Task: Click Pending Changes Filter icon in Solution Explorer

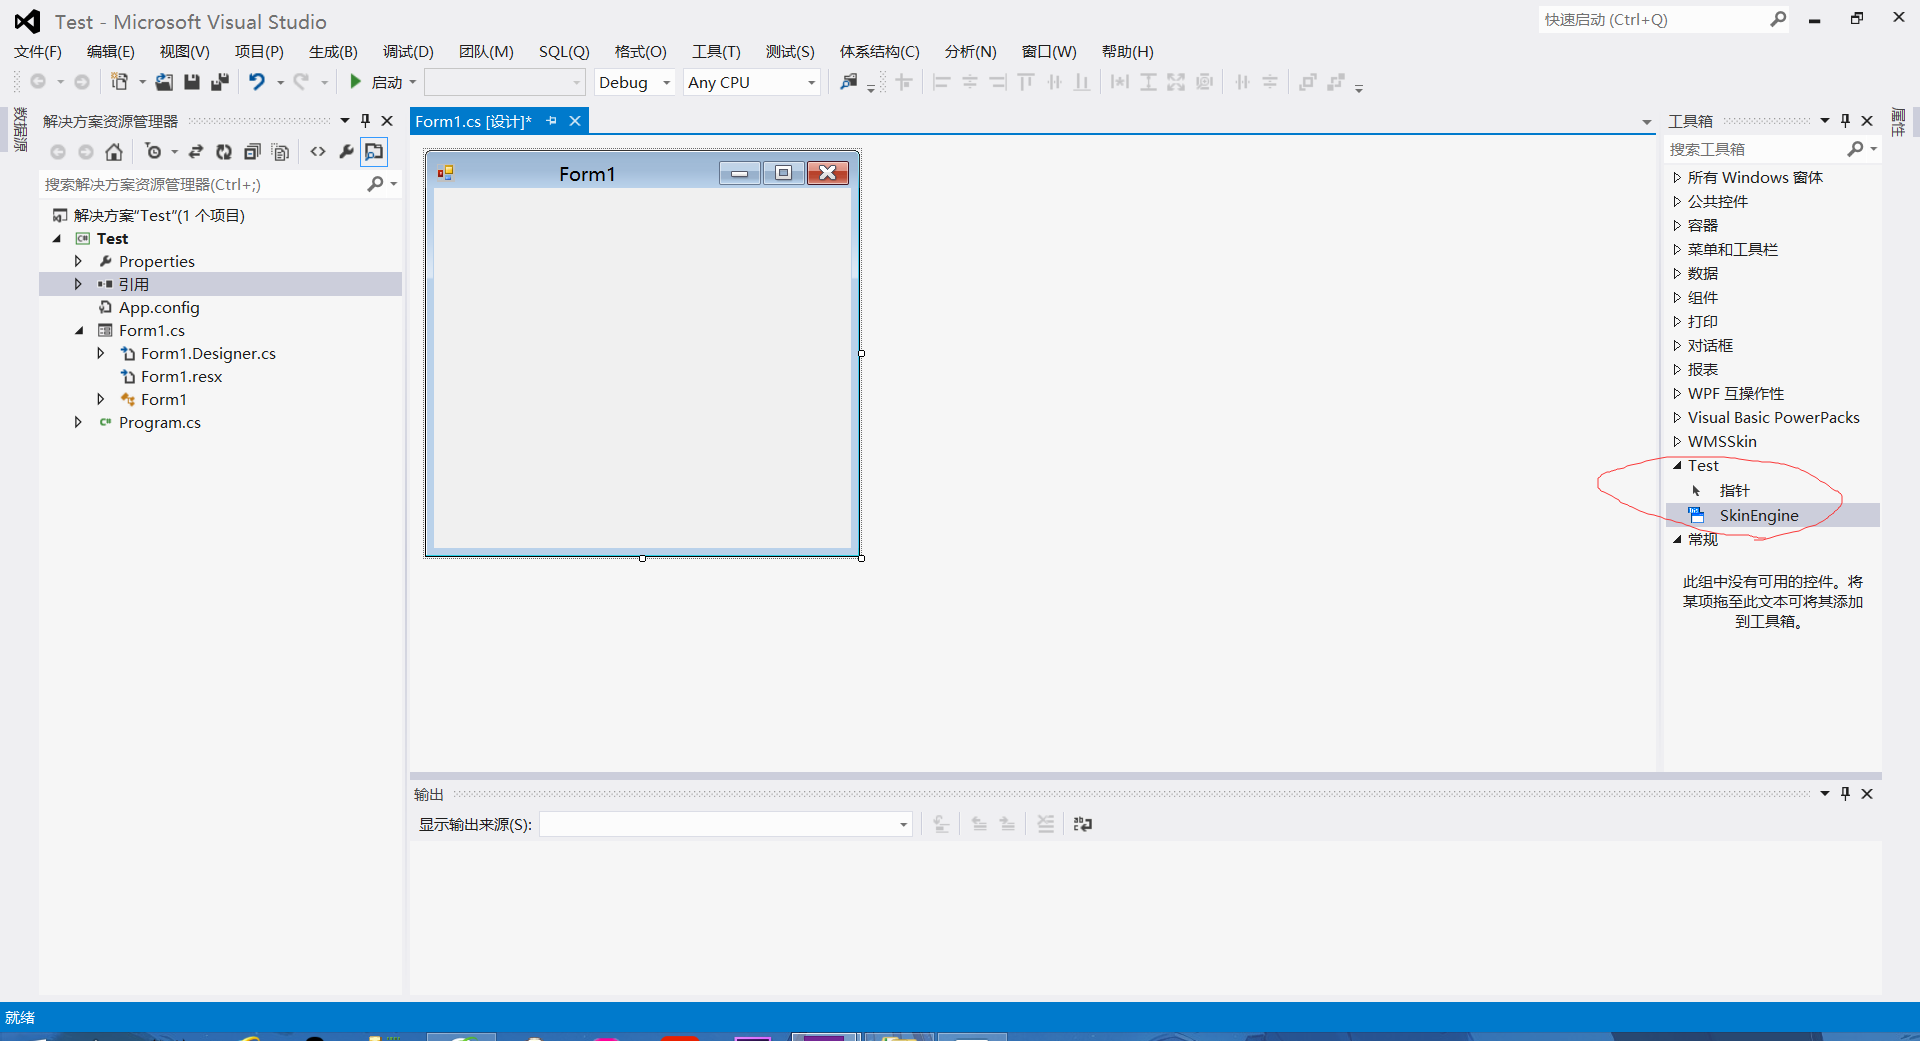Action: [153, 152]
